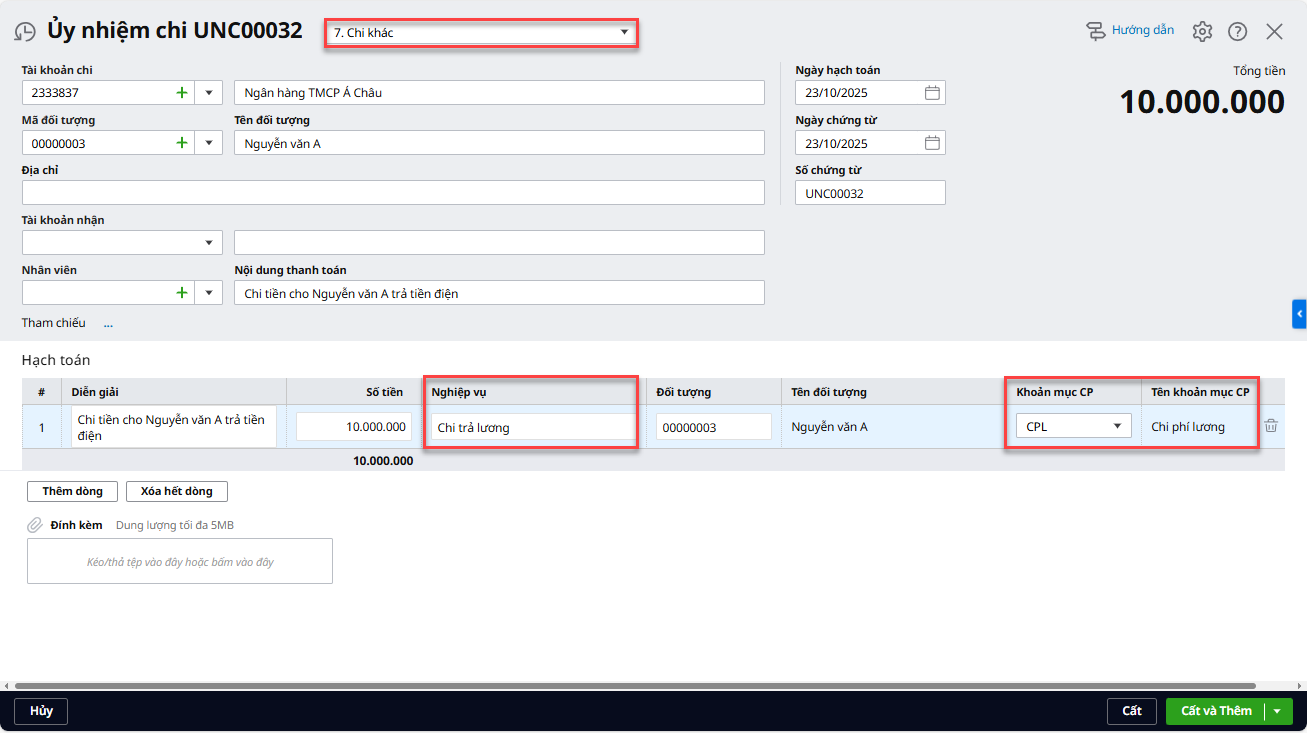Click green plus to add Nhân viên

point(182,293)
